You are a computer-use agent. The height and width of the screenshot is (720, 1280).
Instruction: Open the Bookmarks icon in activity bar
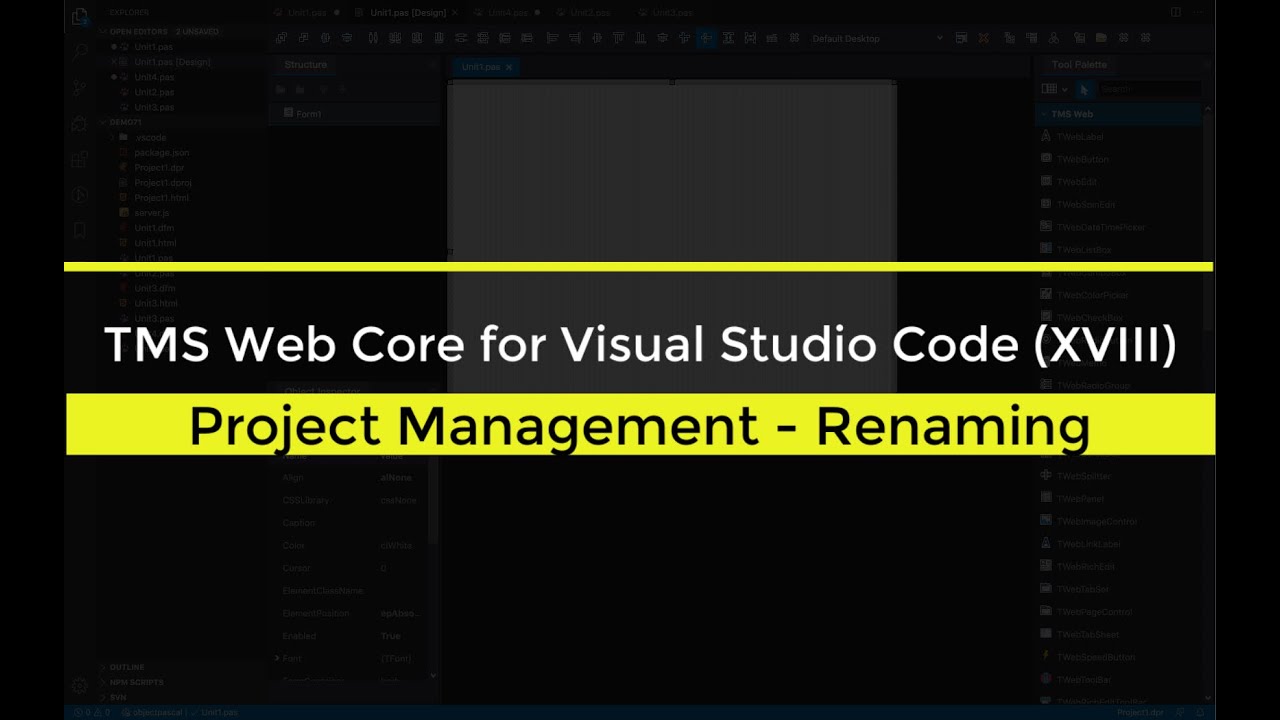[x=80, y=230]
